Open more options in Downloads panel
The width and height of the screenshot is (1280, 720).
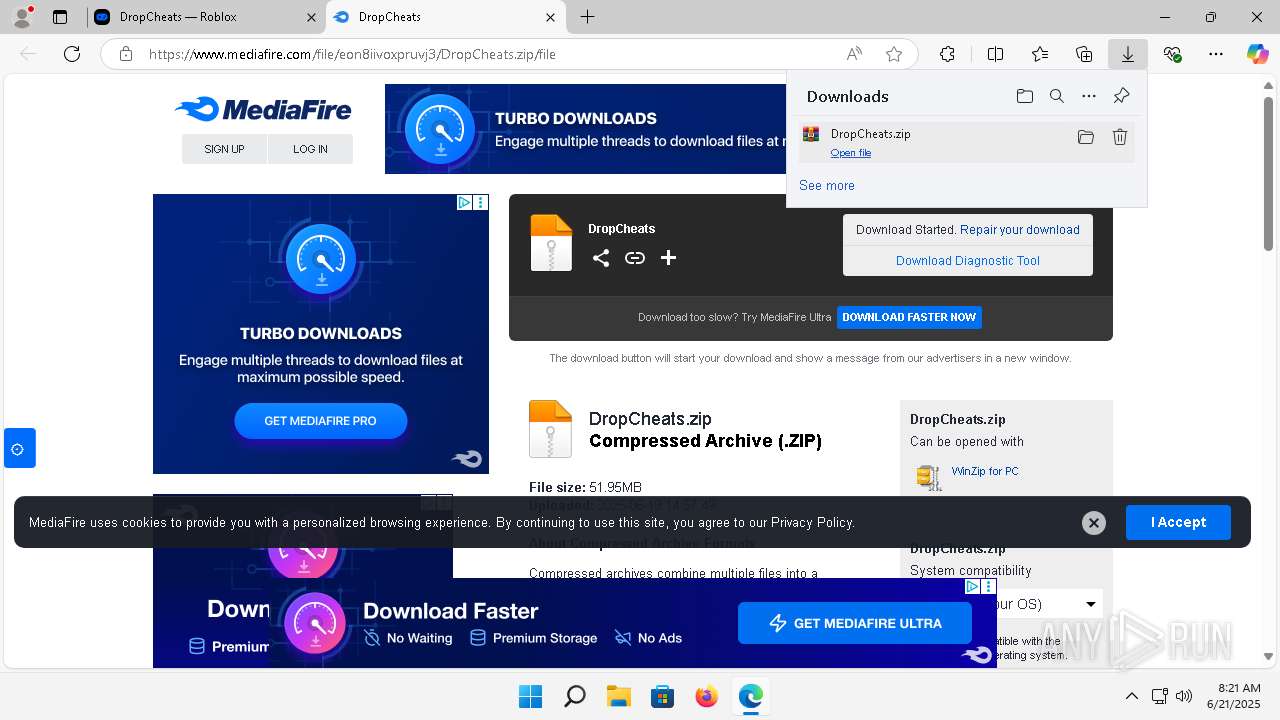[1089, 96]
